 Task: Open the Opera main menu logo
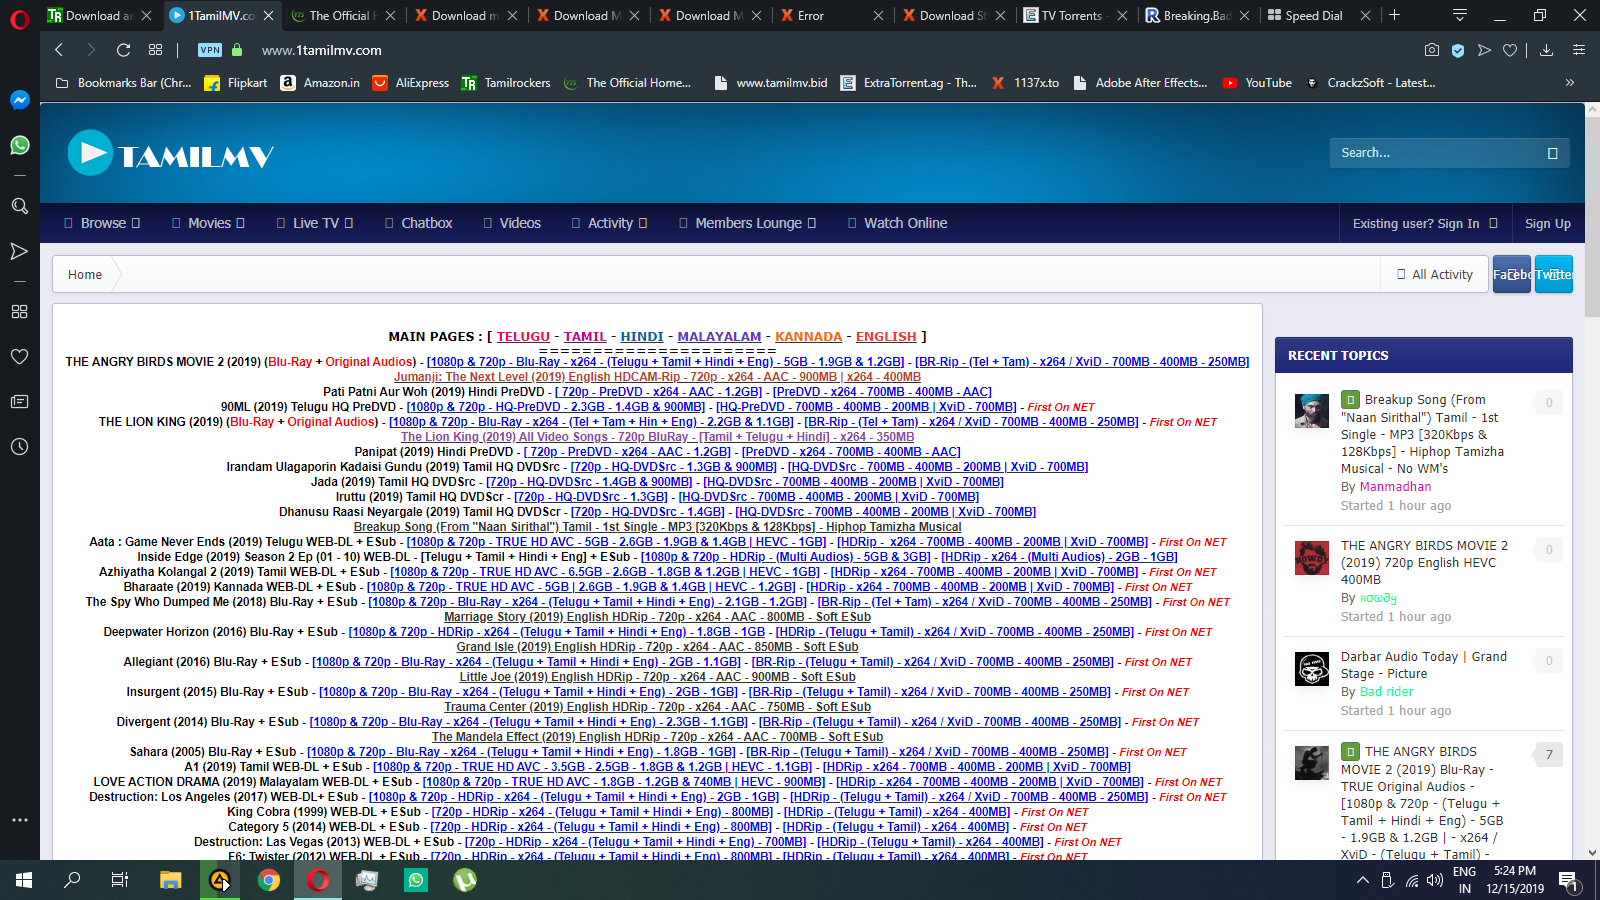coord(19,18)
